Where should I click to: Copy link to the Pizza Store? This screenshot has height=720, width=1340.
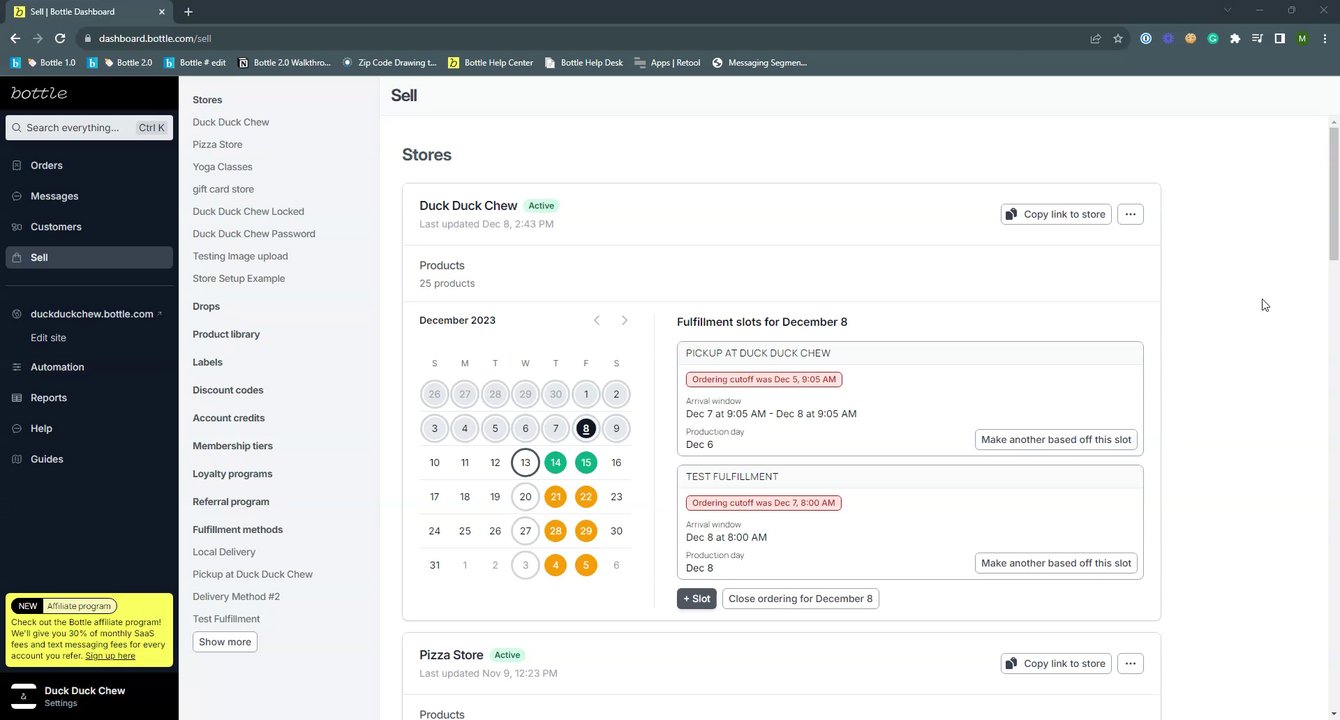[x=1056, y=663]
